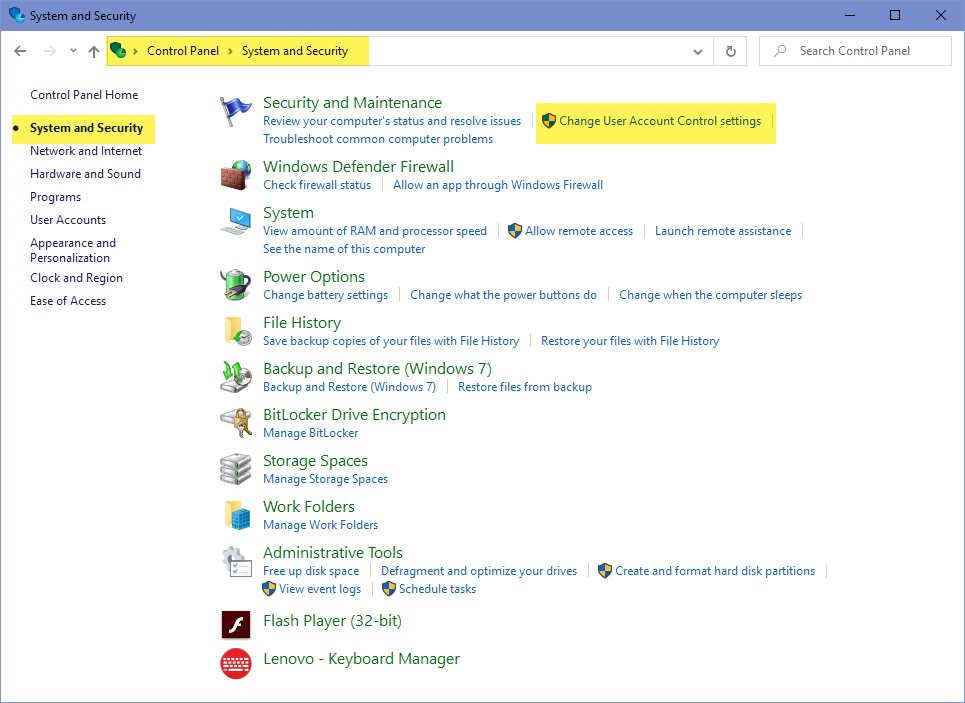
Task: Click Restore files from backup link
Action: click(x=525, y=387)
